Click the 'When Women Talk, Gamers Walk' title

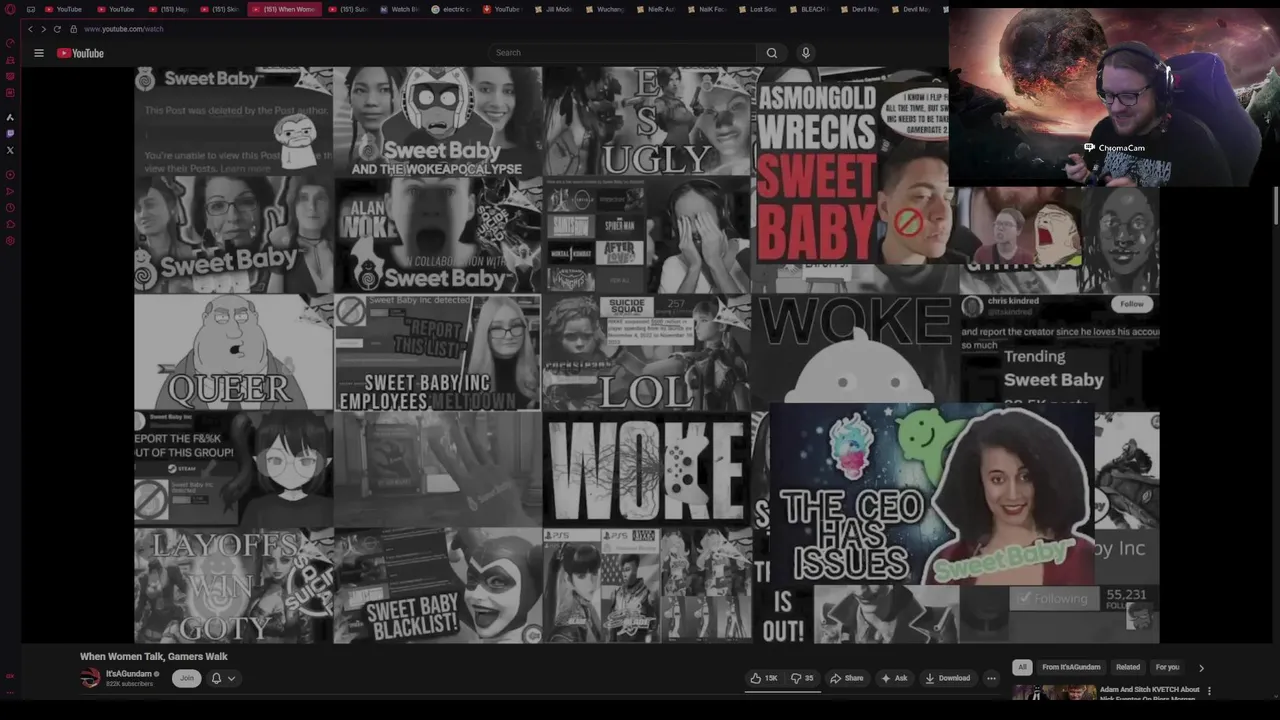coord(154,657)
